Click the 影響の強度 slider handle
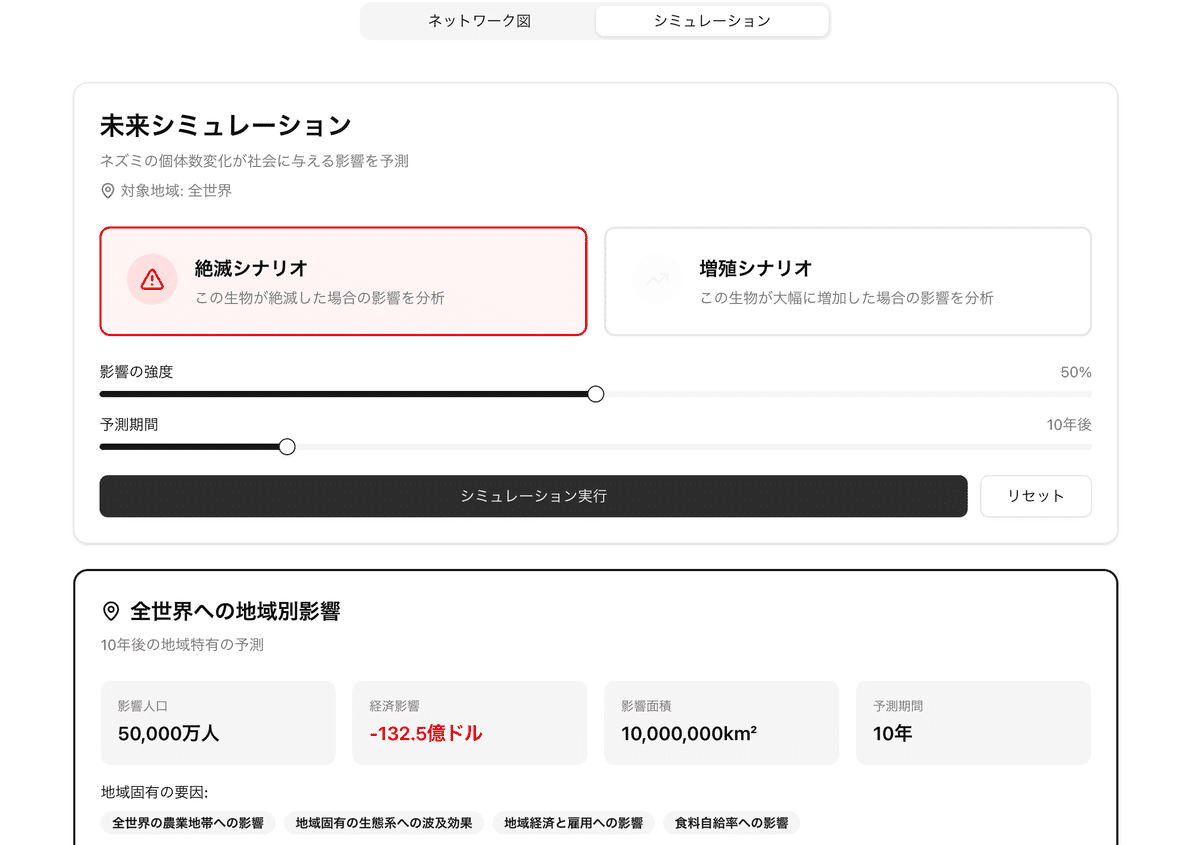Image resolution: width=1200 pixels, height=845 pixels. click(596, 394)
